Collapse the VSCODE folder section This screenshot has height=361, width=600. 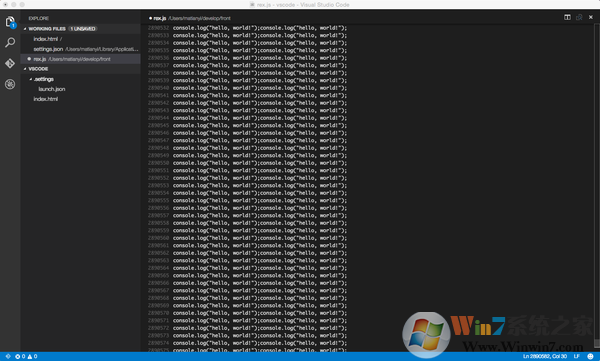tap(25, 69)
